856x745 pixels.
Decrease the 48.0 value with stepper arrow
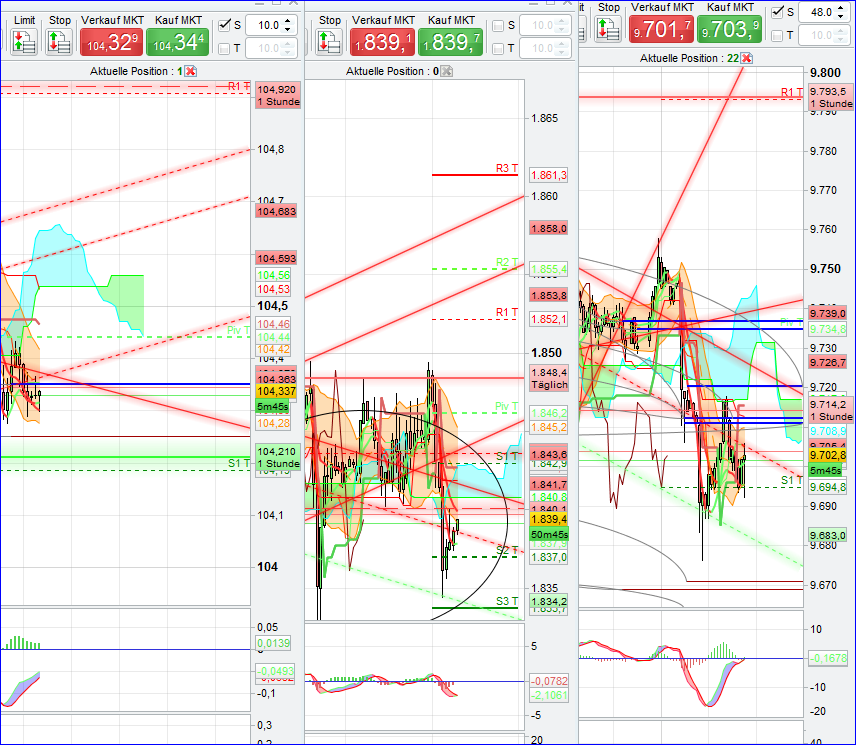coord(841,18)
